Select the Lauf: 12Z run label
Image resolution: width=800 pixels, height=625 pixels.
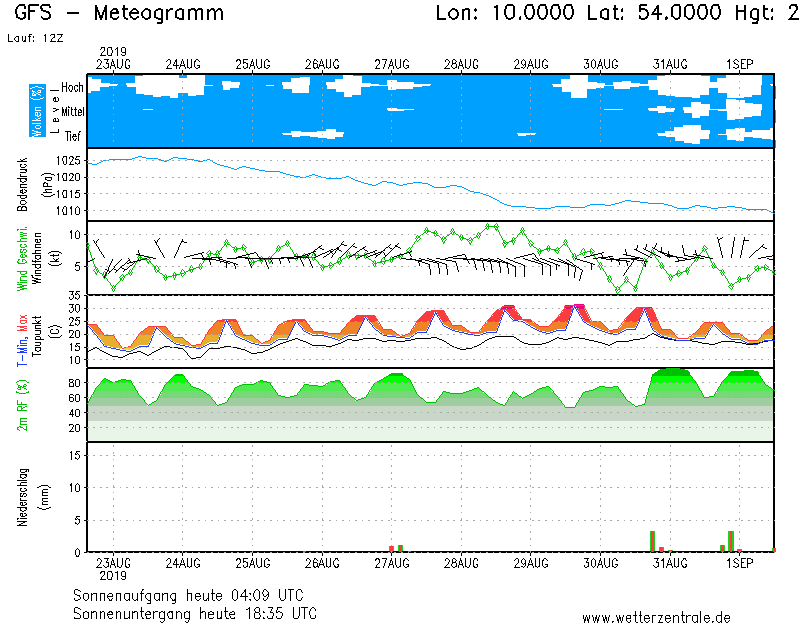(x=32, y=38)
